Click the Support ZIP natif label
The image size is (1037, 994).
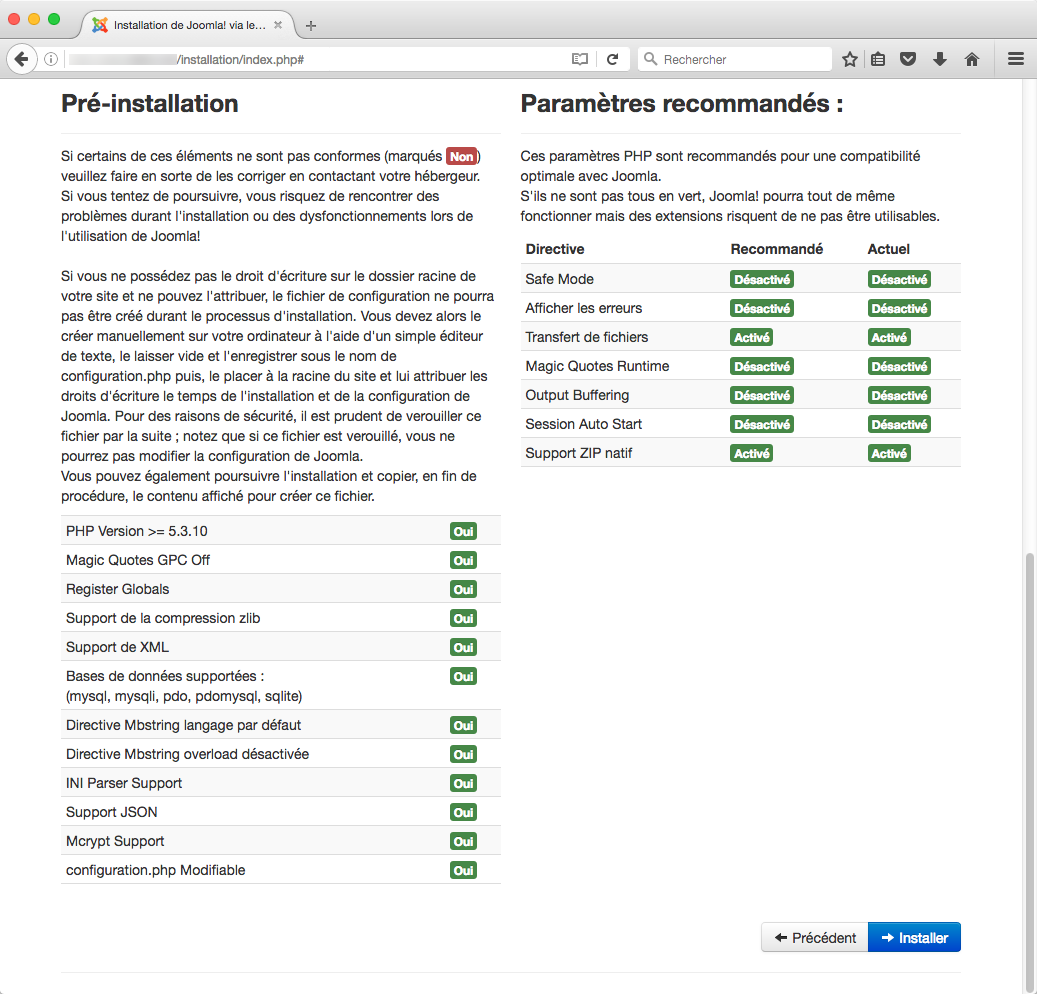coord(579,454)
